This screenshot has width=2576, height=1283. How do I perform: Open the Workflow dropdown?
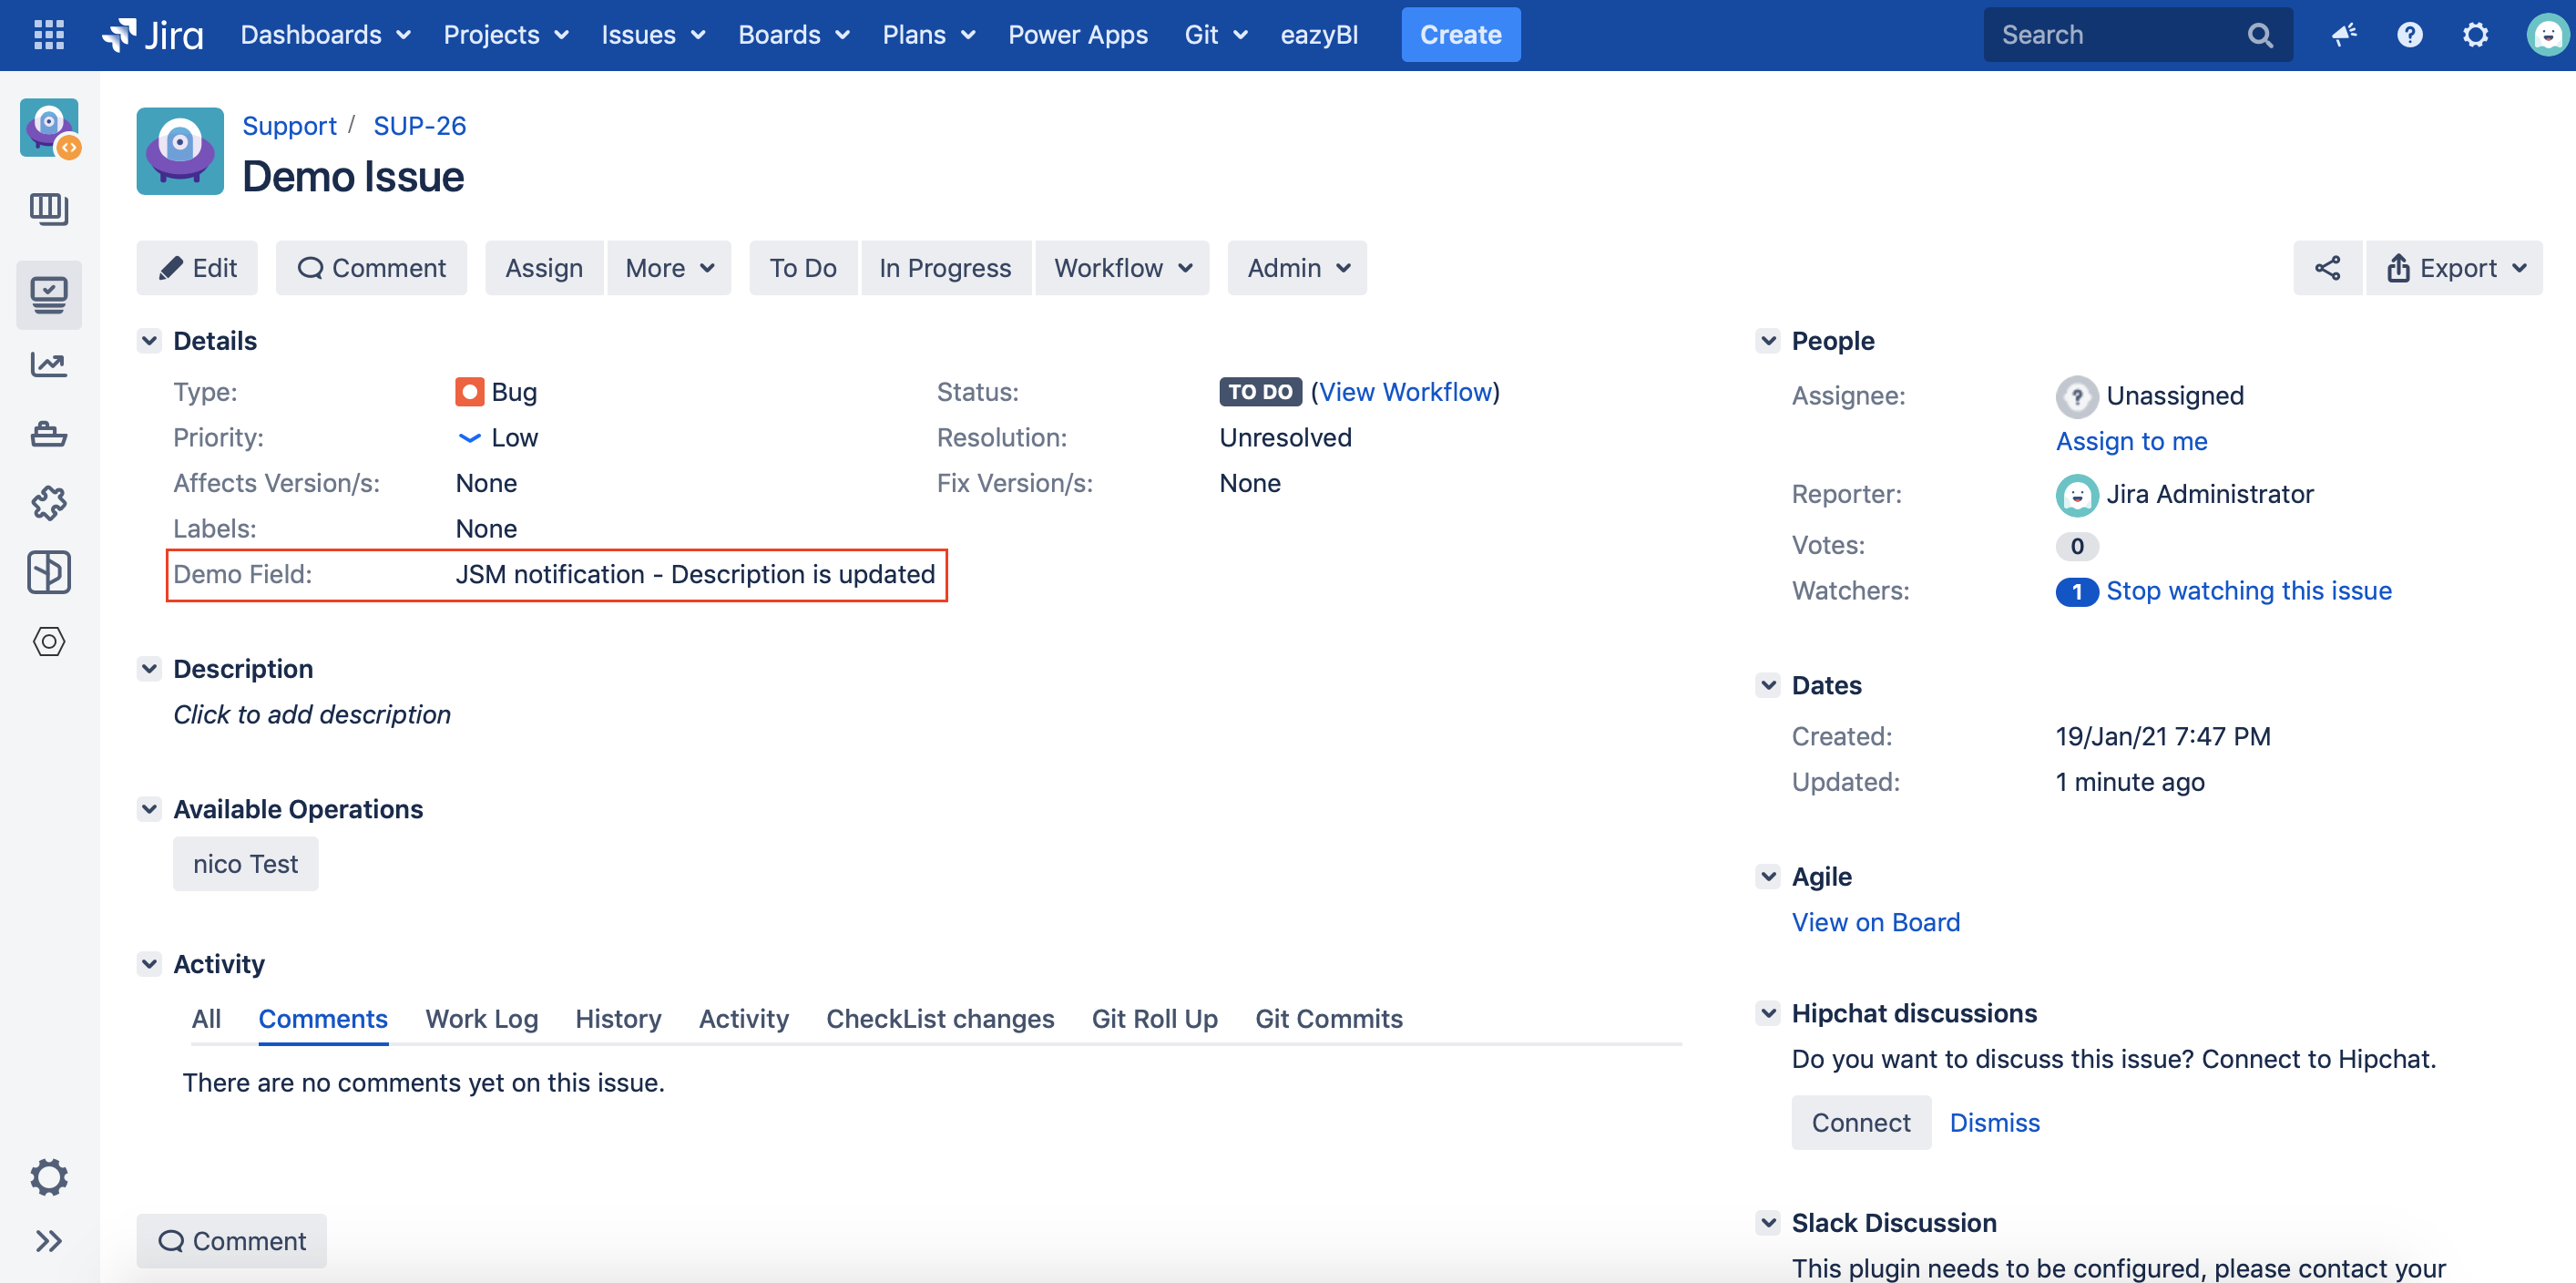point(1122,268)
